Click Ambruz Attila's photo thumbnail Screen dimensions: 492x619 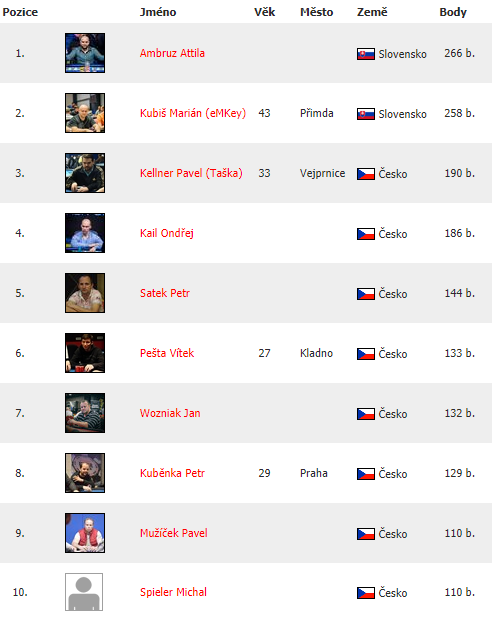[85, 53]
